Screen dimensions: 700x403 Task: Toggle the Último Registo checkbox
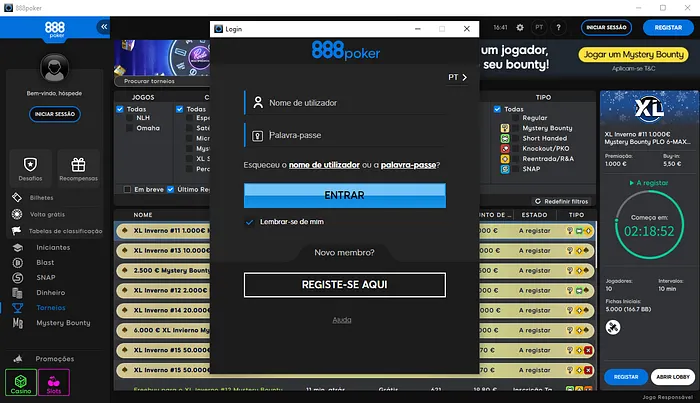click(x=171, y=189)
